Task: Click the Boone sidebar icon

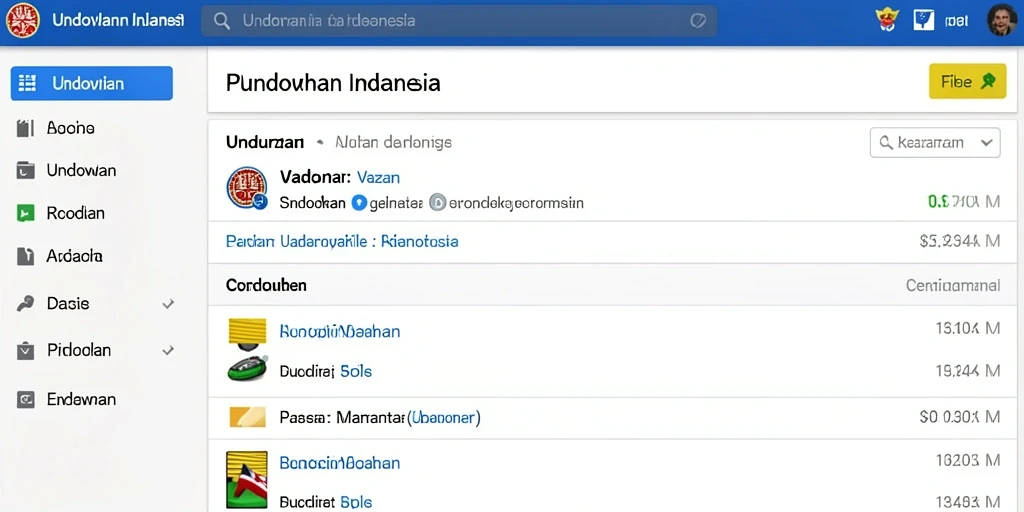Action: (x=25, y=129)
